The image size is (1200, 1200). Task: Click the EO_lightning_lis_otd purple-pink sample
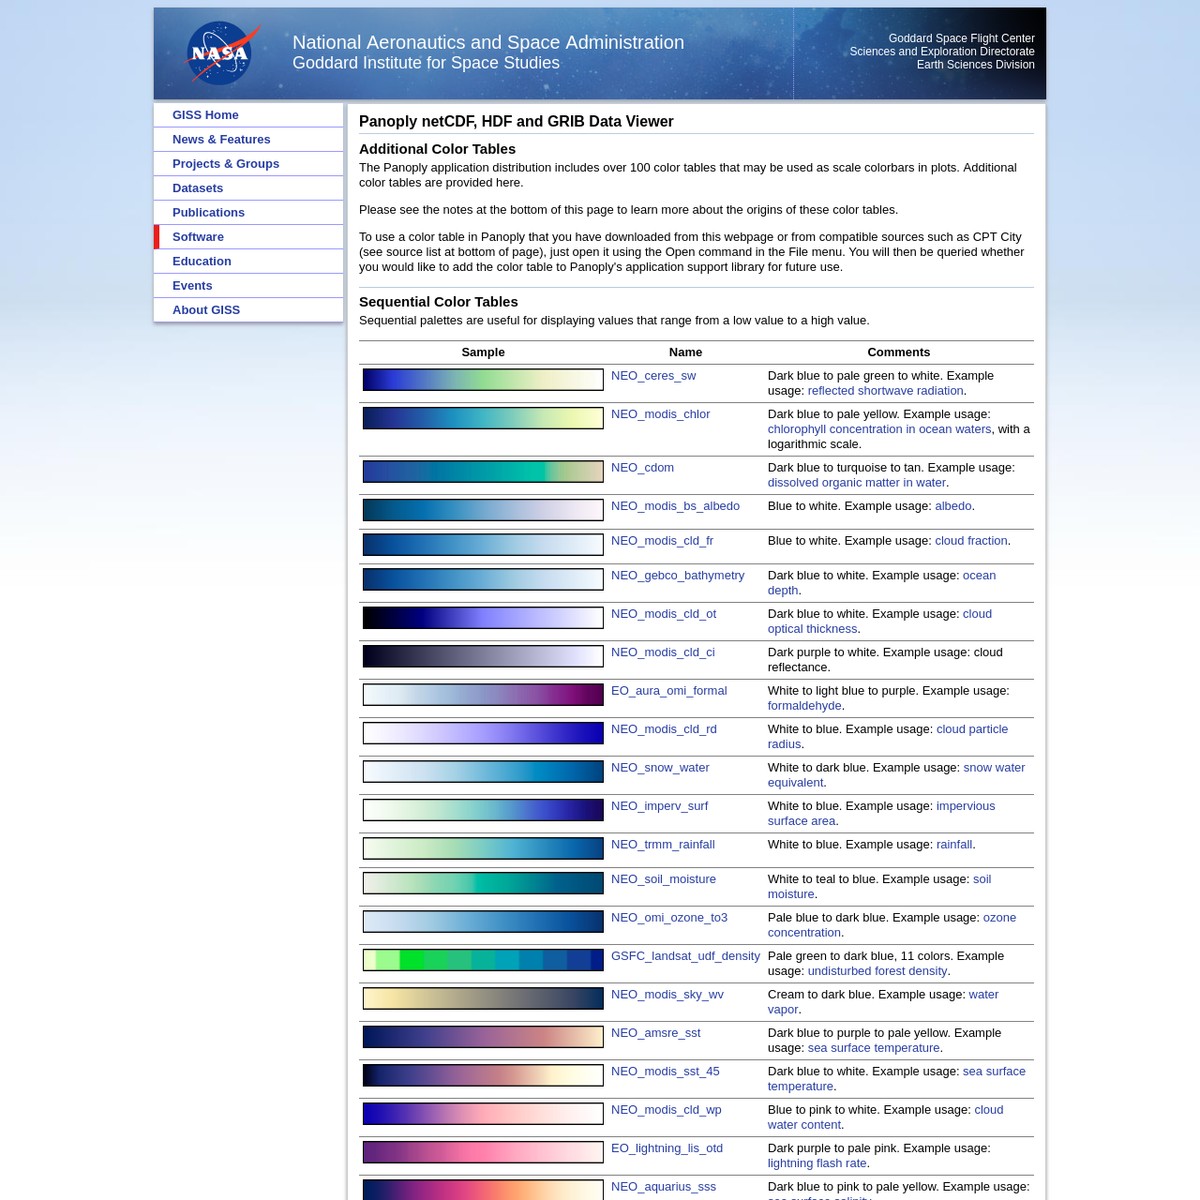(x=483, y=1153)
